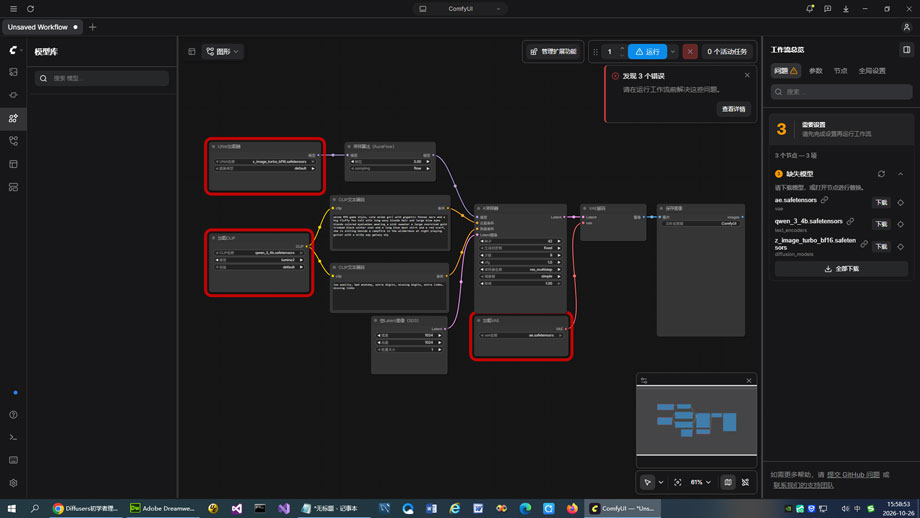The width and height of the screenshot is (920, 518).
Task: Select the Unsaved Workflow tab
Action: click(42, 27)
